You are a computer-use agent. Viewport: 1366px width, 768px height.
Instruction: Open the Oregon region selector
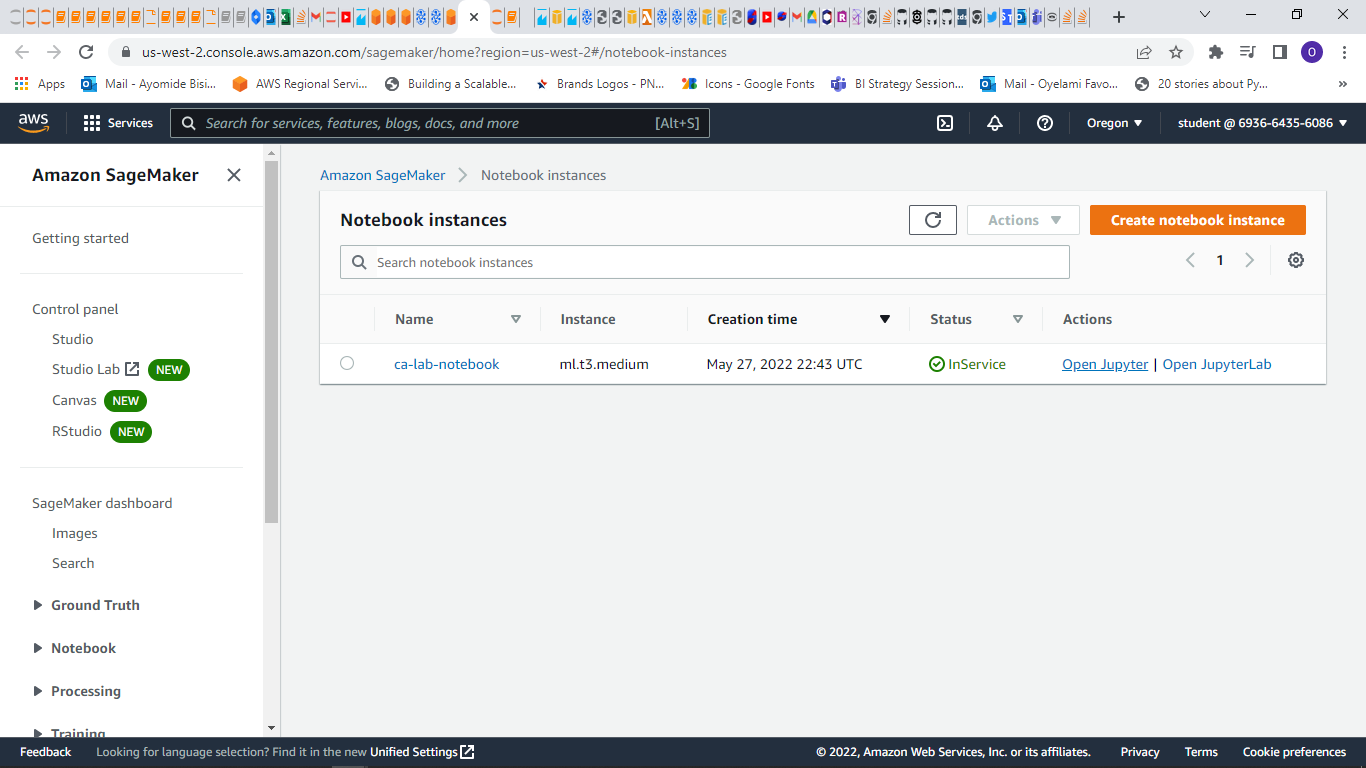click(x=1113, y=122)
